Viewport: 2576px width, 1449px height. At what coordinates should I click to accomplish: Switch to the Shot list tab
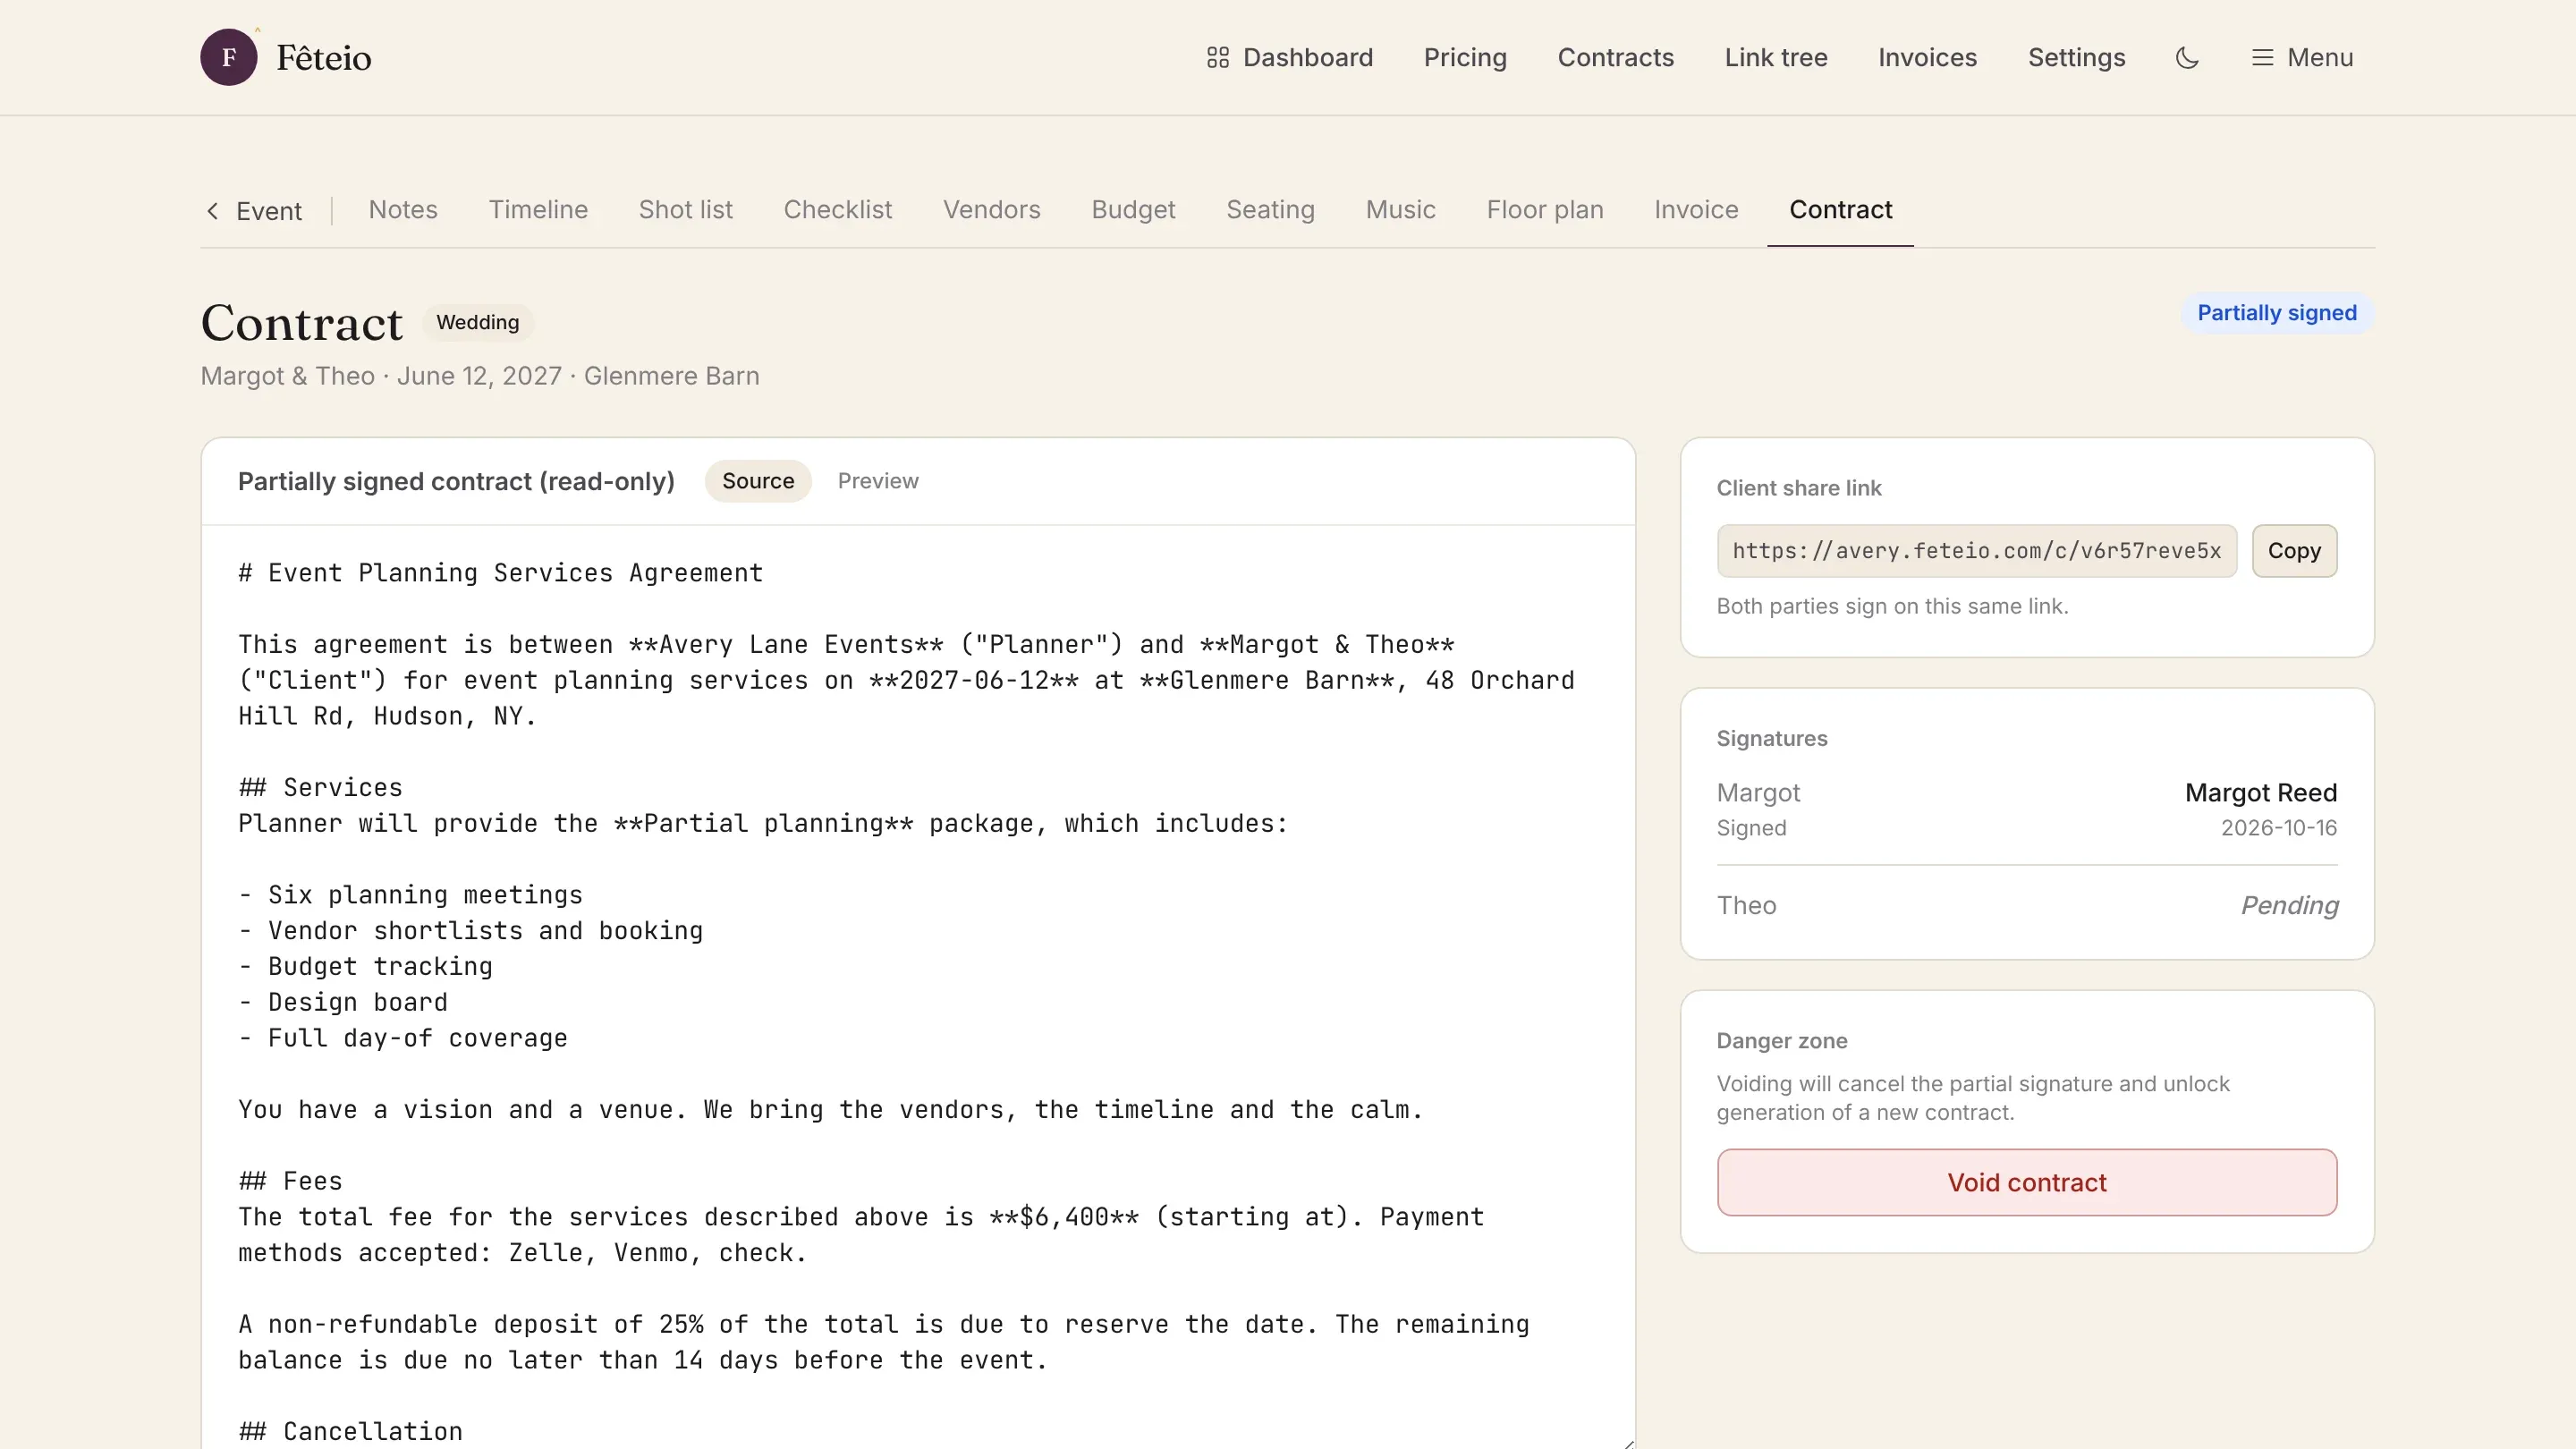[685, 209]
